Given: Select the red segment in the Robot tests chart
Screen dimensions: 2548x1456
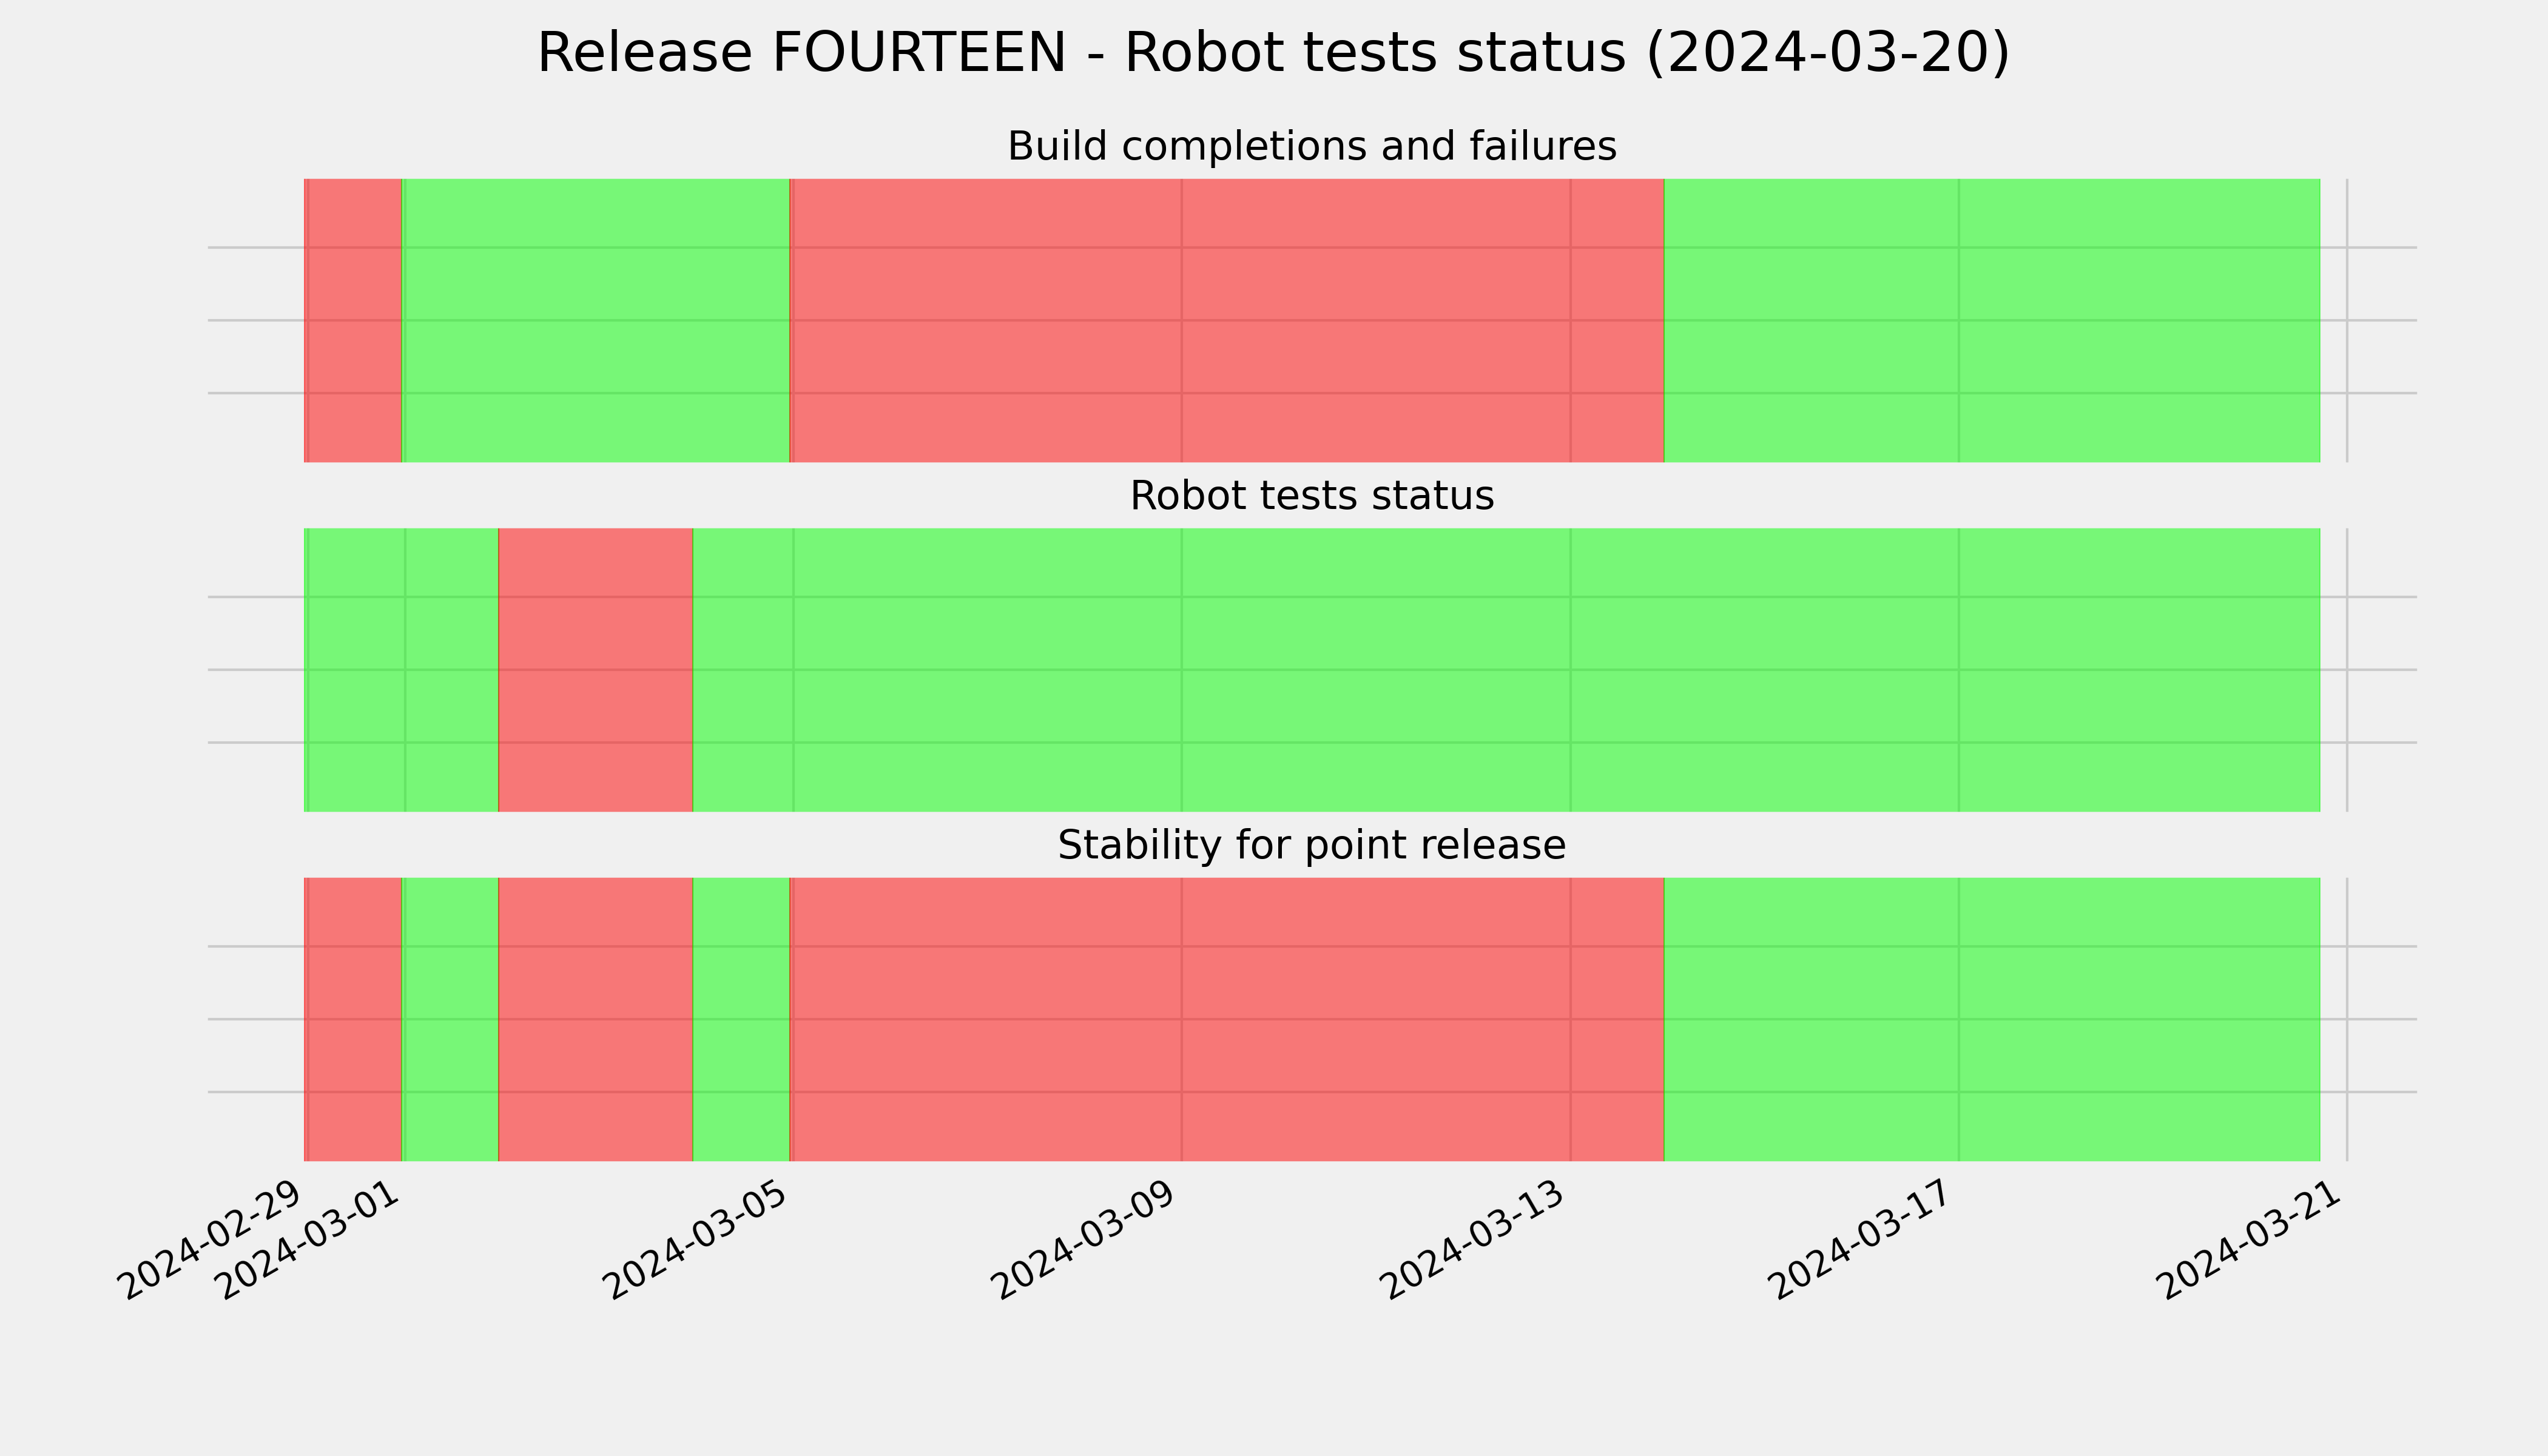Looking at the screenshot, I should tap(596, 670).
